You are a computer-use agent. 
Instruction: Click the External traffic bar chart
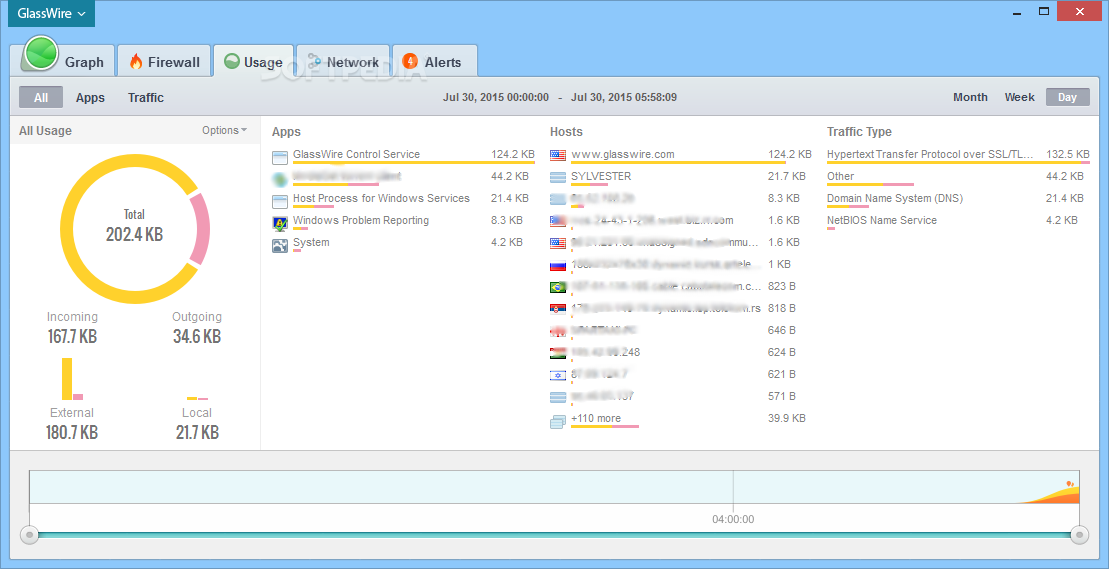point(72,379)
